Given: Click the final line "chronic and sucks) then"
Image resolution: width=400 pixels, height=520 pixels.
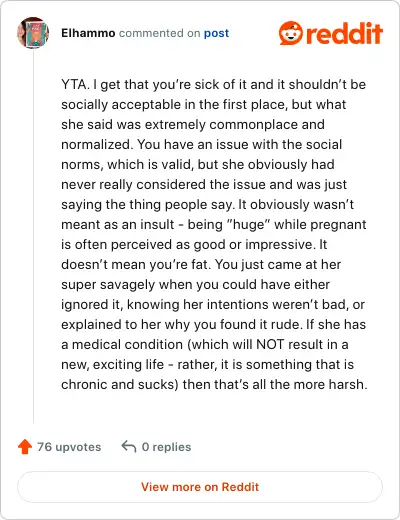Looking at the screenshot, I should point(214,384).
